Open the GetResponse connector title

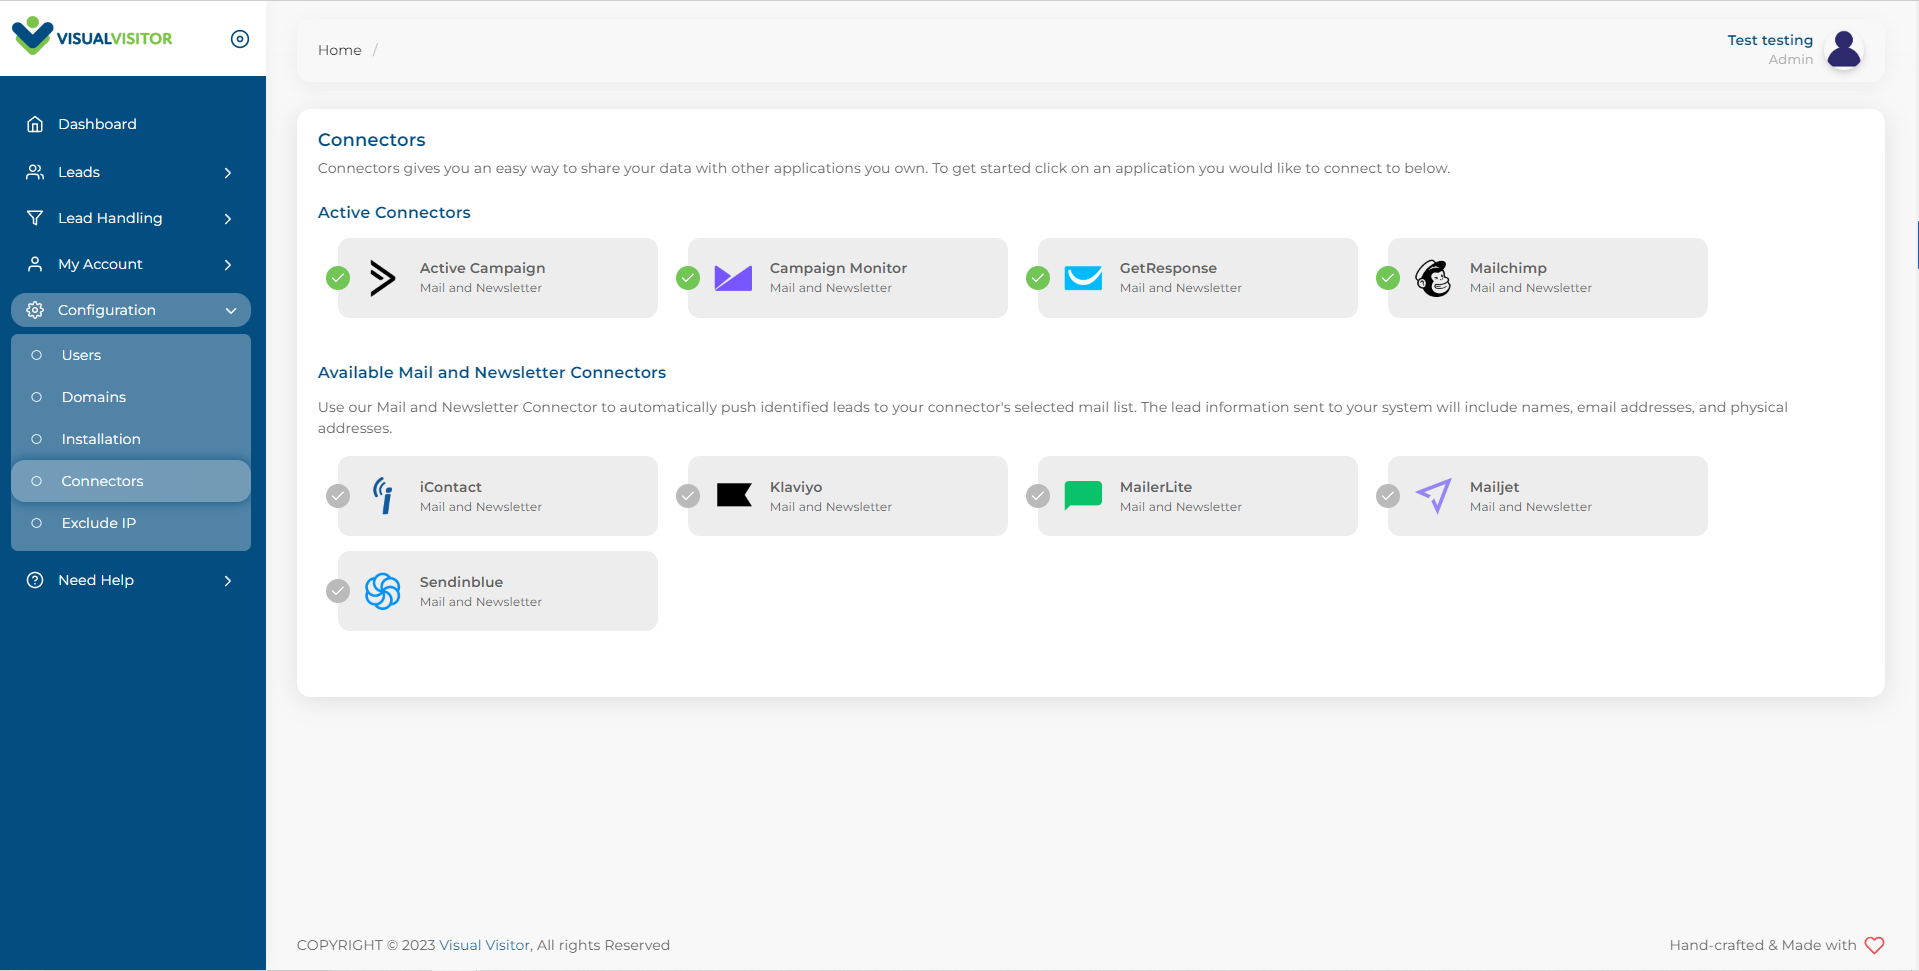coord(1169,268)
